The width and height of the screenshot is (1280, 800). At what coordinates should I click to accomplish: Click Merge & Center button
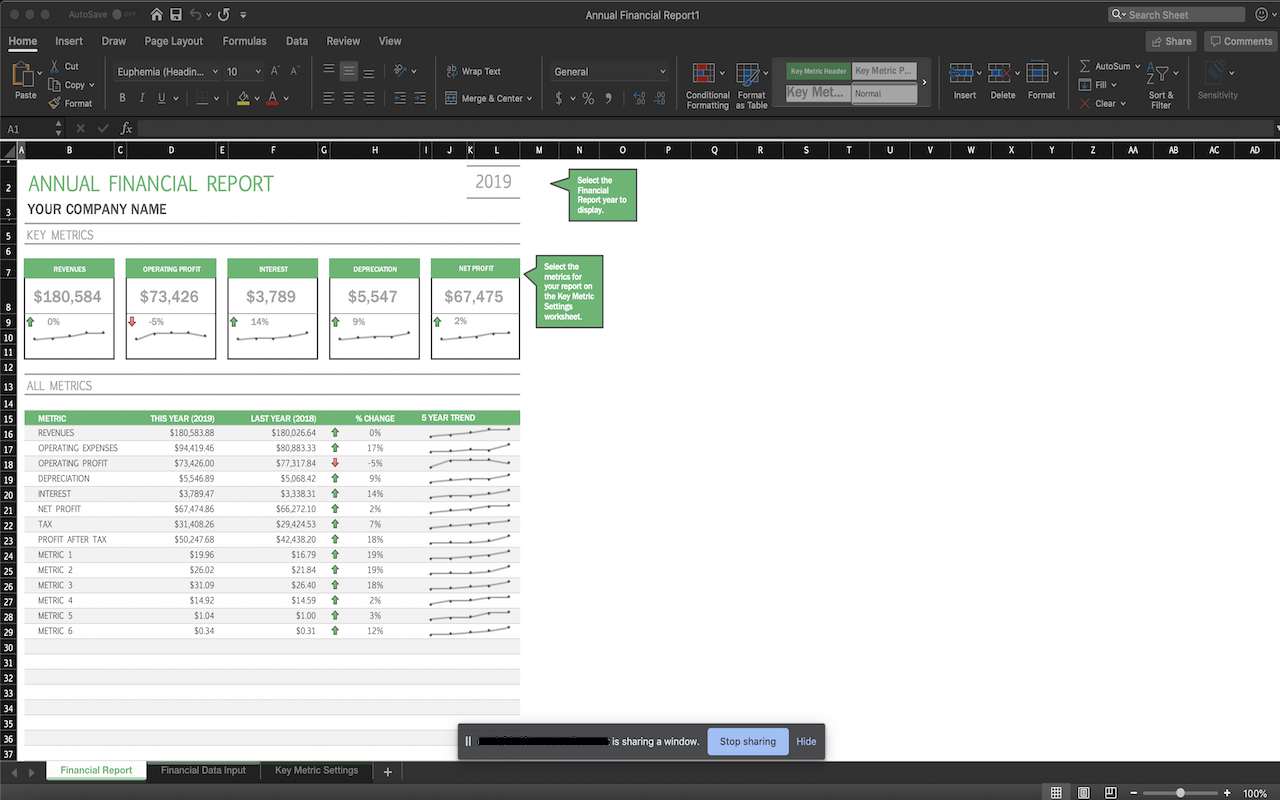click(488, 98)
